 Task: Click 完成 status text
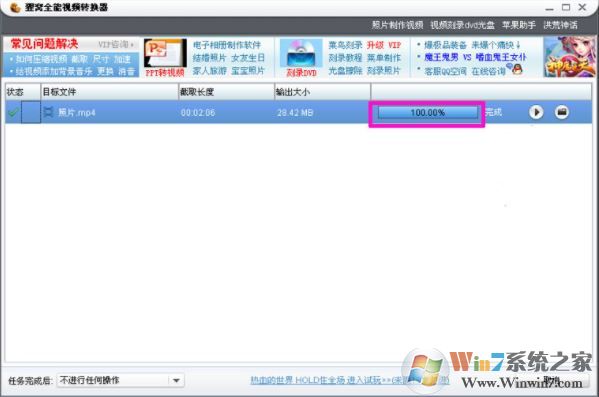494,112
